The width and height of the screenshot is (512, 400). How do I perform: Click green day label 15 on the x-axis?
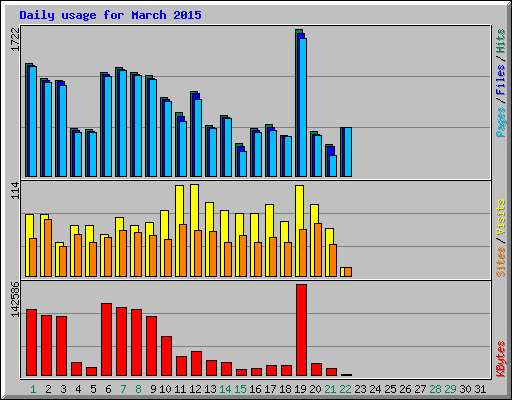coord(240,389)
